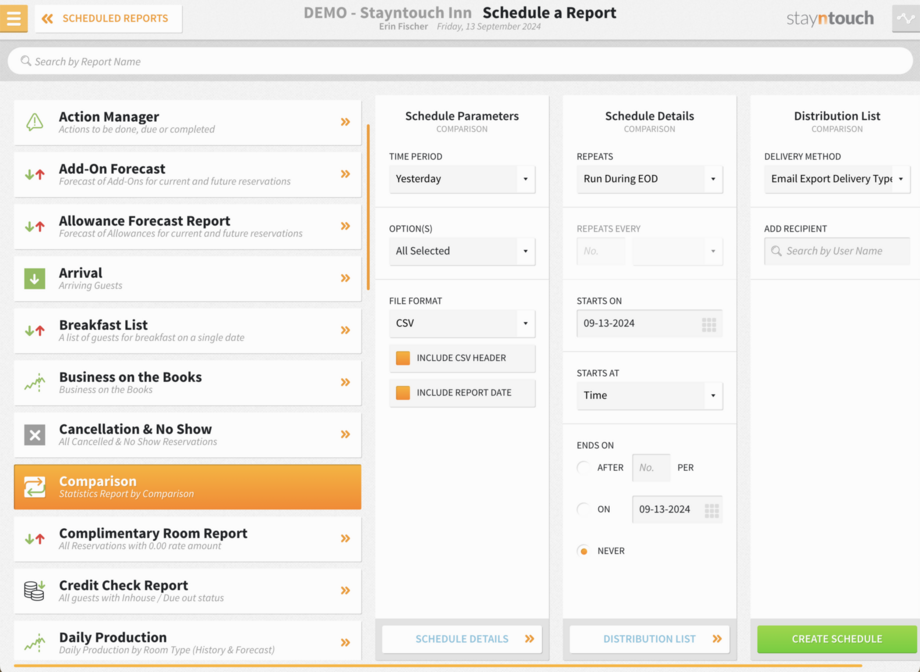Screen dimensions: 920x672
Task: Open the Delivery Method dropdown
Action: [x=837, y=179]
